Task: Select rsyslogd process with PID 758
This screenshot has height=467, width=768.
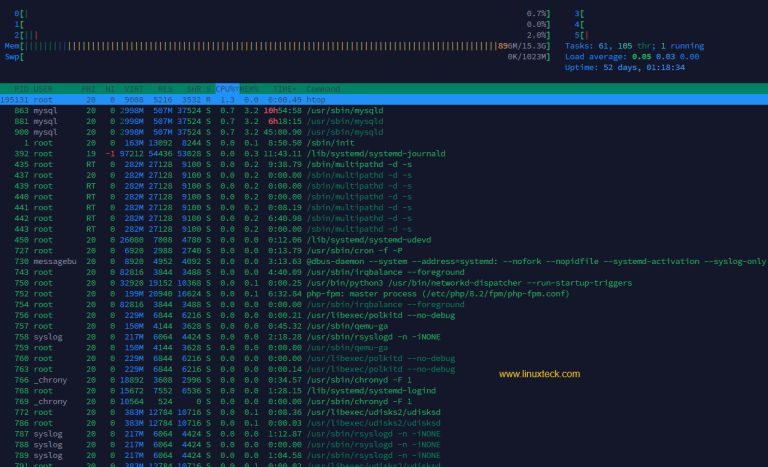Action: (x=384, y=337)
